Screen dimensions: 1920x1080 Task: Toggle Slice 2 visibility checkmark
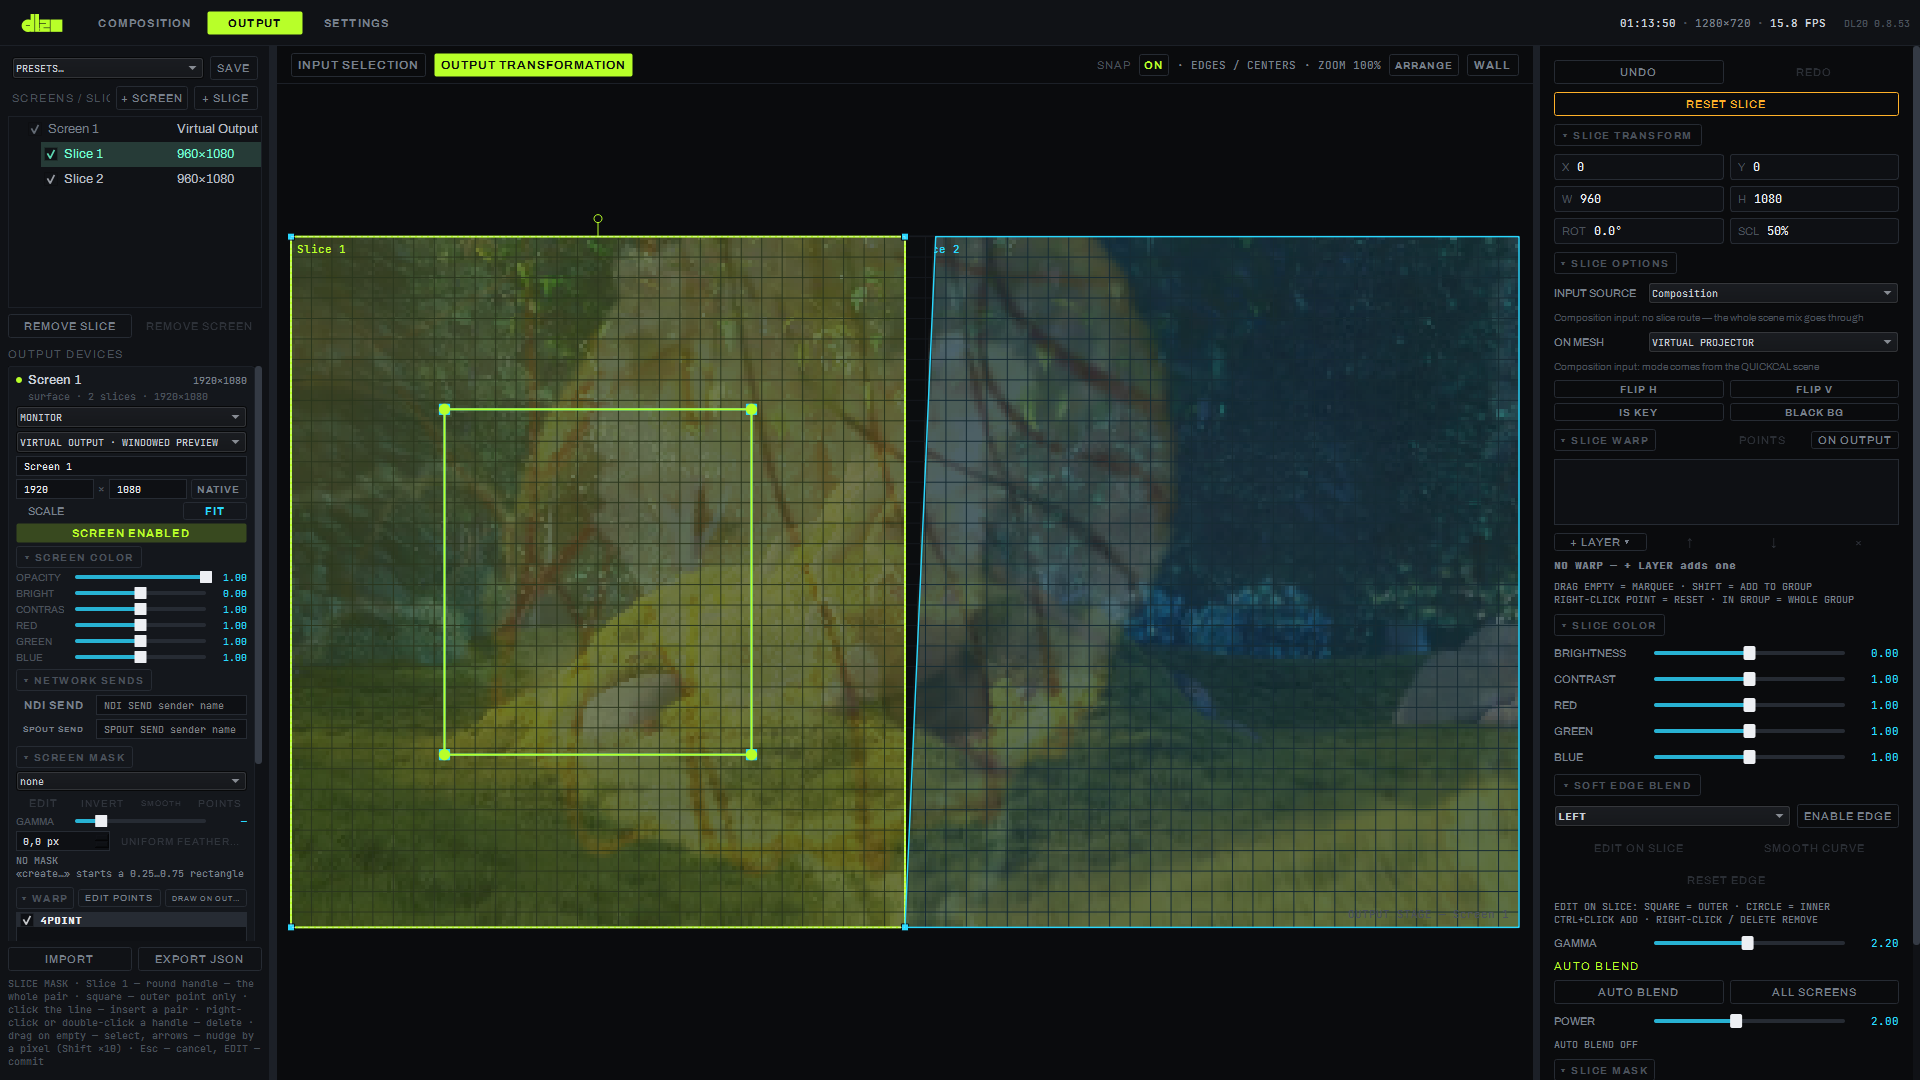pos(51,179)
